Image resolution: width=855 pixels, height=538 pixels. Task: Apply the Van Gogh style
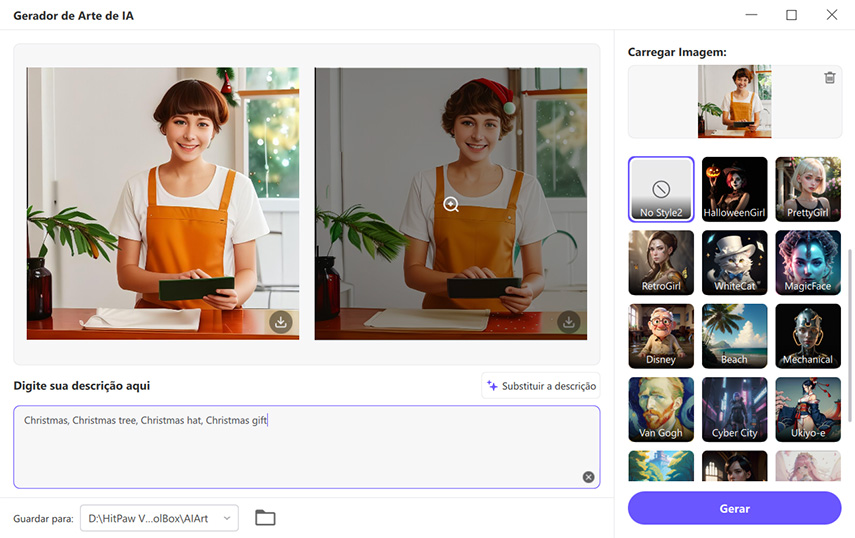tap(661, 408)
